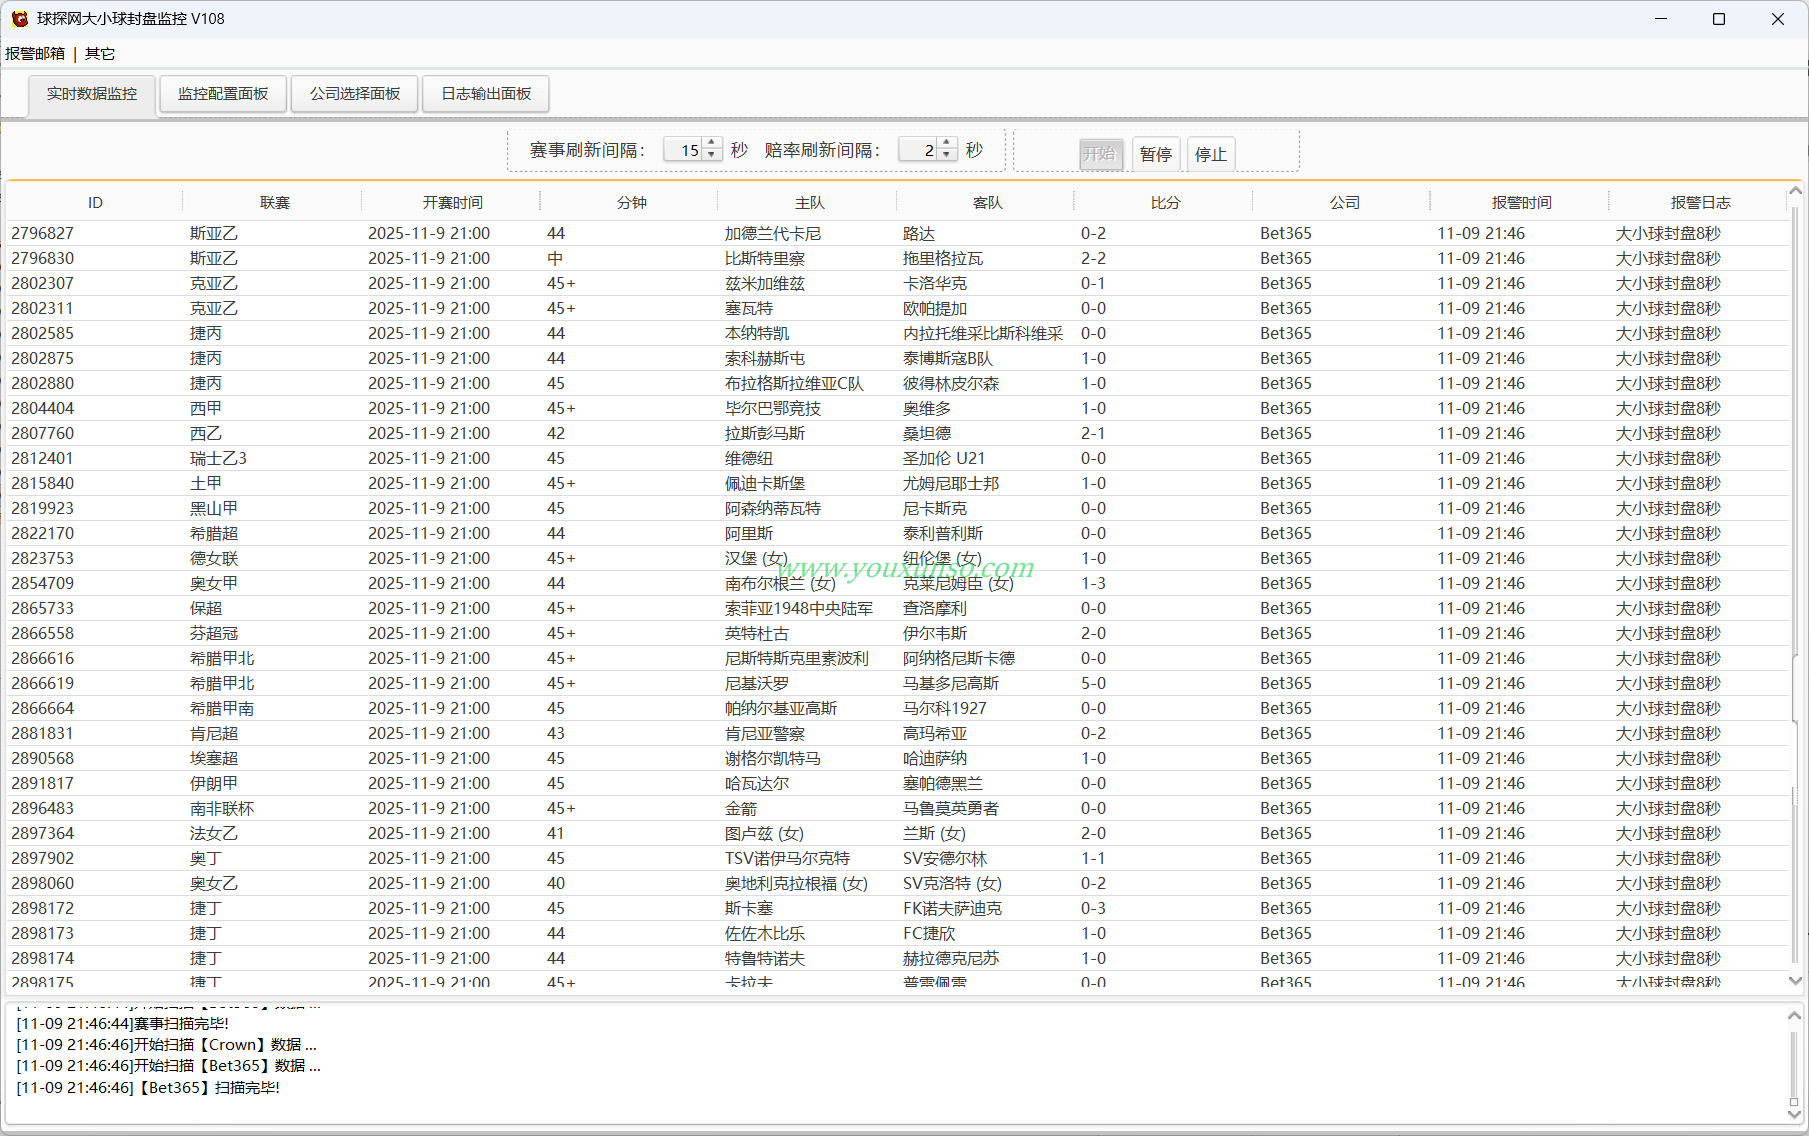This screenshot has height=1136, width=1809.
Task: Switch to the 公司选择面板 tab
Action: click(355, 94)
